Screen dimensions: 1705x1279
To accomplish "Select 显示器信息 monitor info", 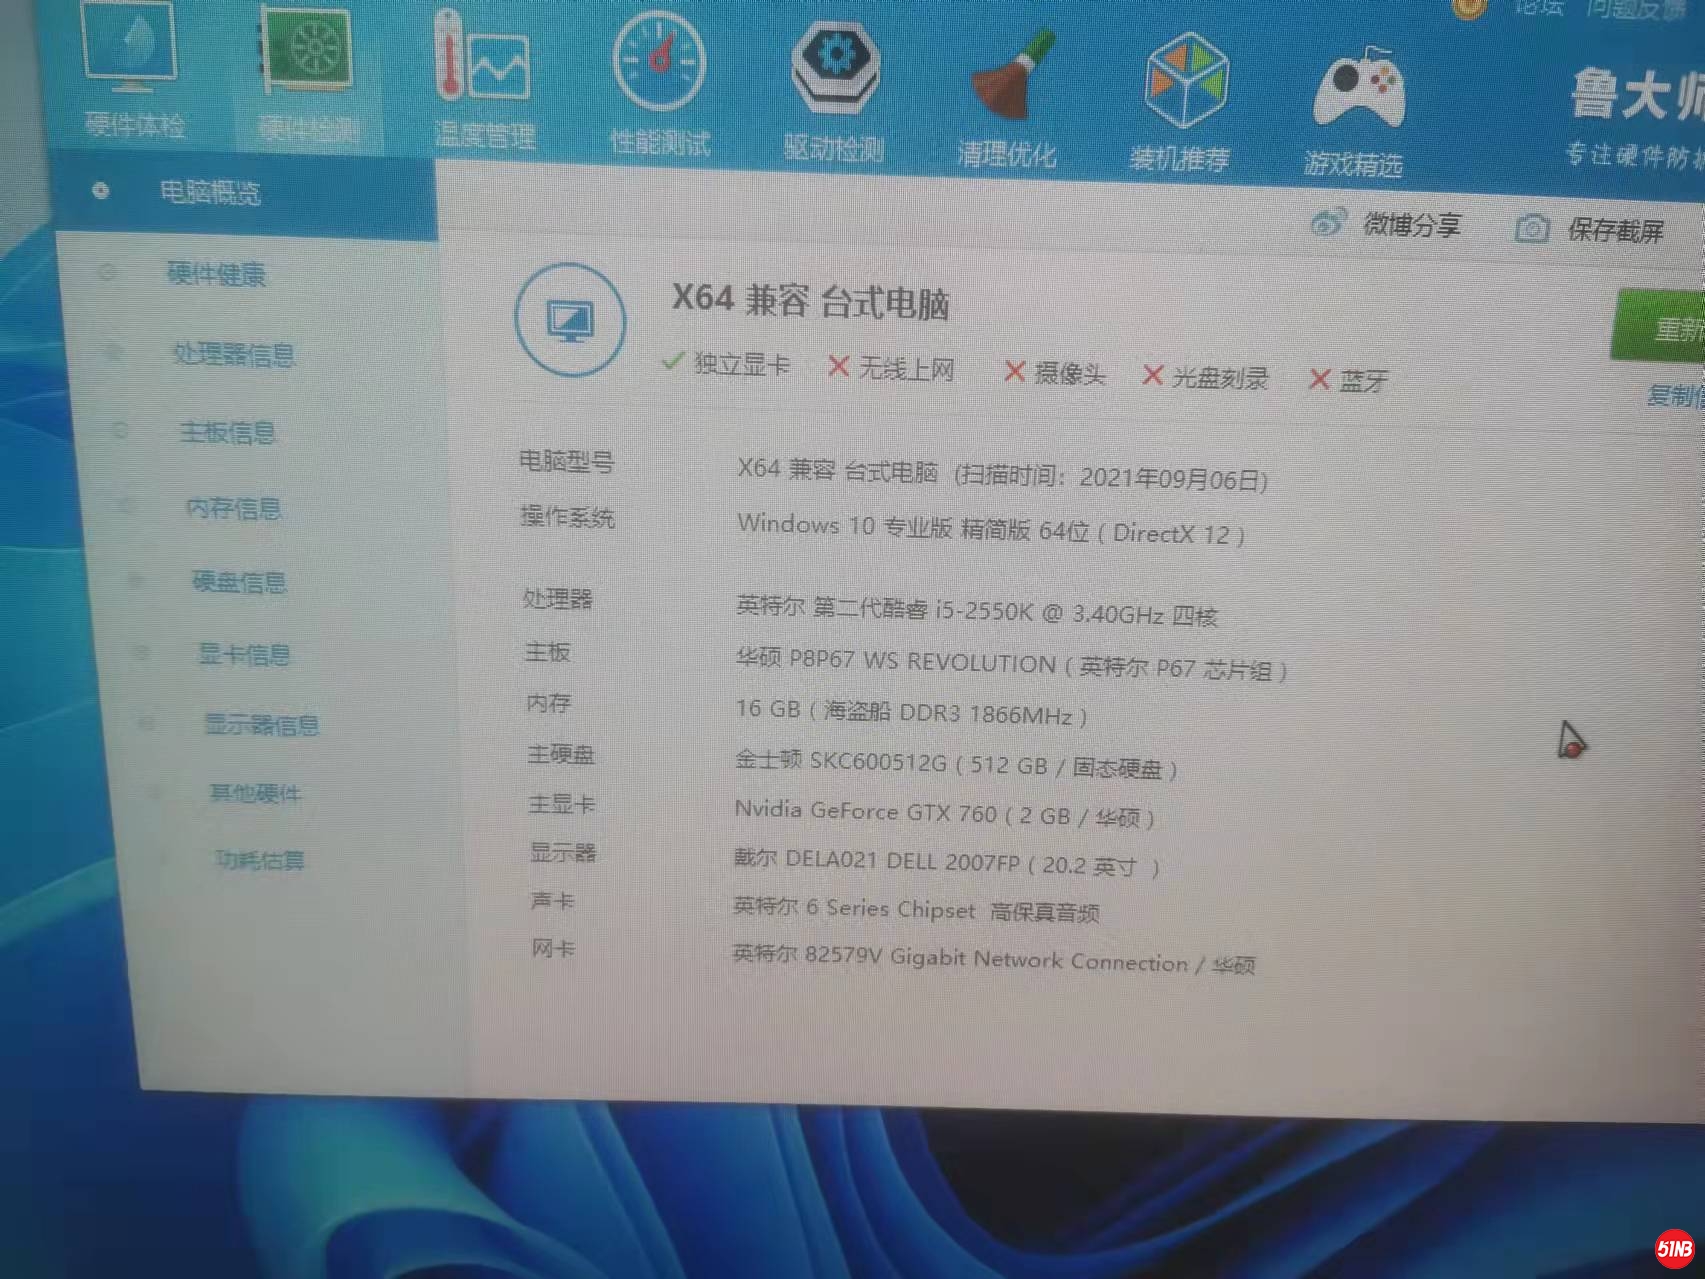I will (x=262, y=724).
